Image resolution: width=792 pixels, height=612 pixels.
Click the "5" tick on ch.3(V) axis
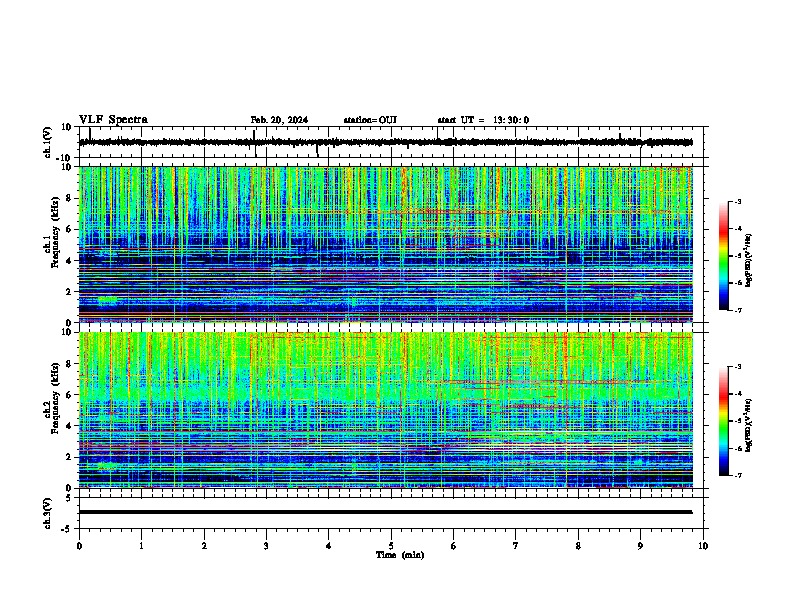[x=70, y=498]
